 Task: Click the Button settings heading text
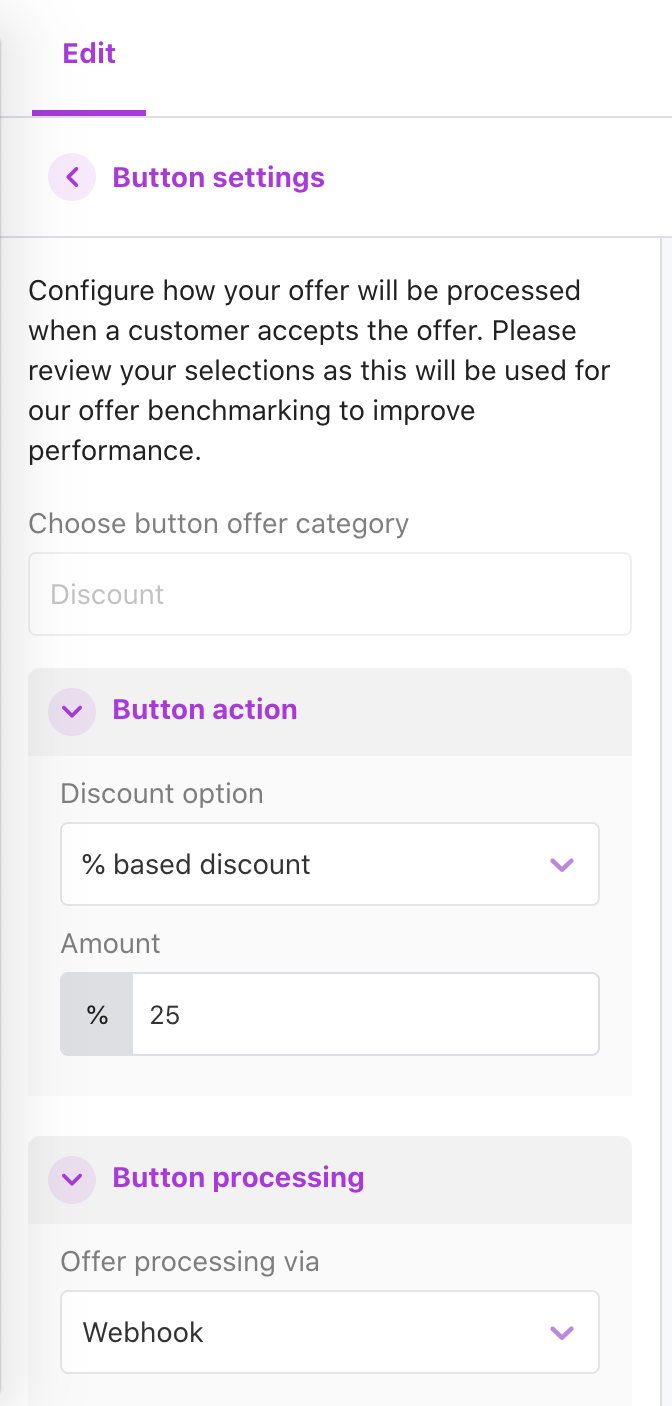coord(218,178)
